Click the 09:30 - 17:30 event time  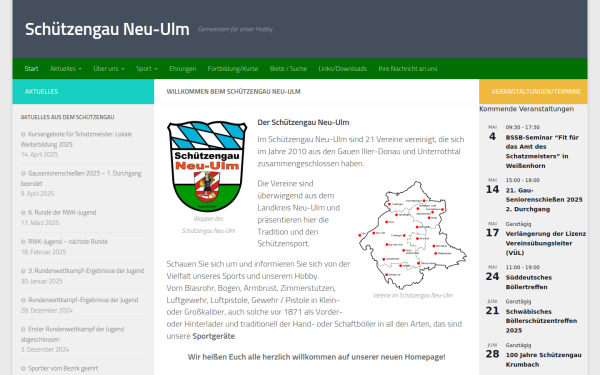(522, 127)
